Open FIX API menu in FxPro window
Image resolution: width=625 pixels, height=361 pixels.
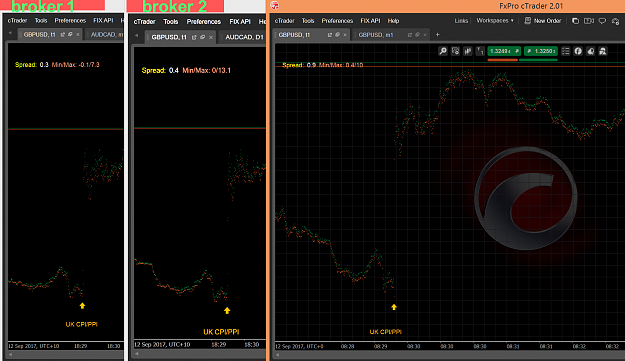[370, 21]
